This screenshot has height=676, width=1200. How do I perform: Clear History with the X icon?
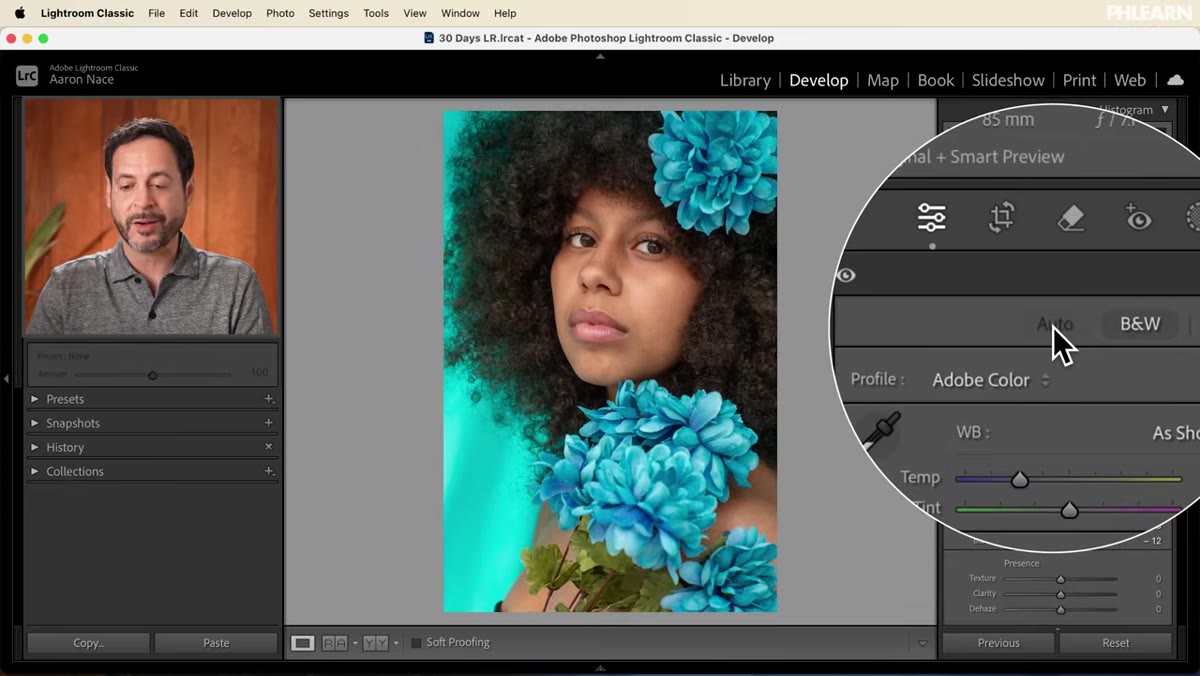click(x=268, y=447)
